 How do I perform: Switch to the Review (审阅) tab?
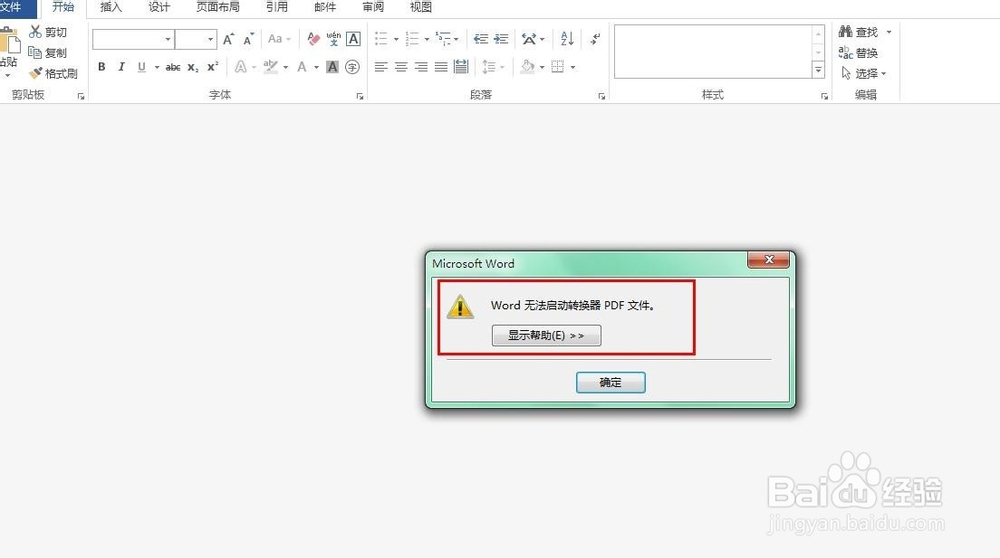point(373,7)
